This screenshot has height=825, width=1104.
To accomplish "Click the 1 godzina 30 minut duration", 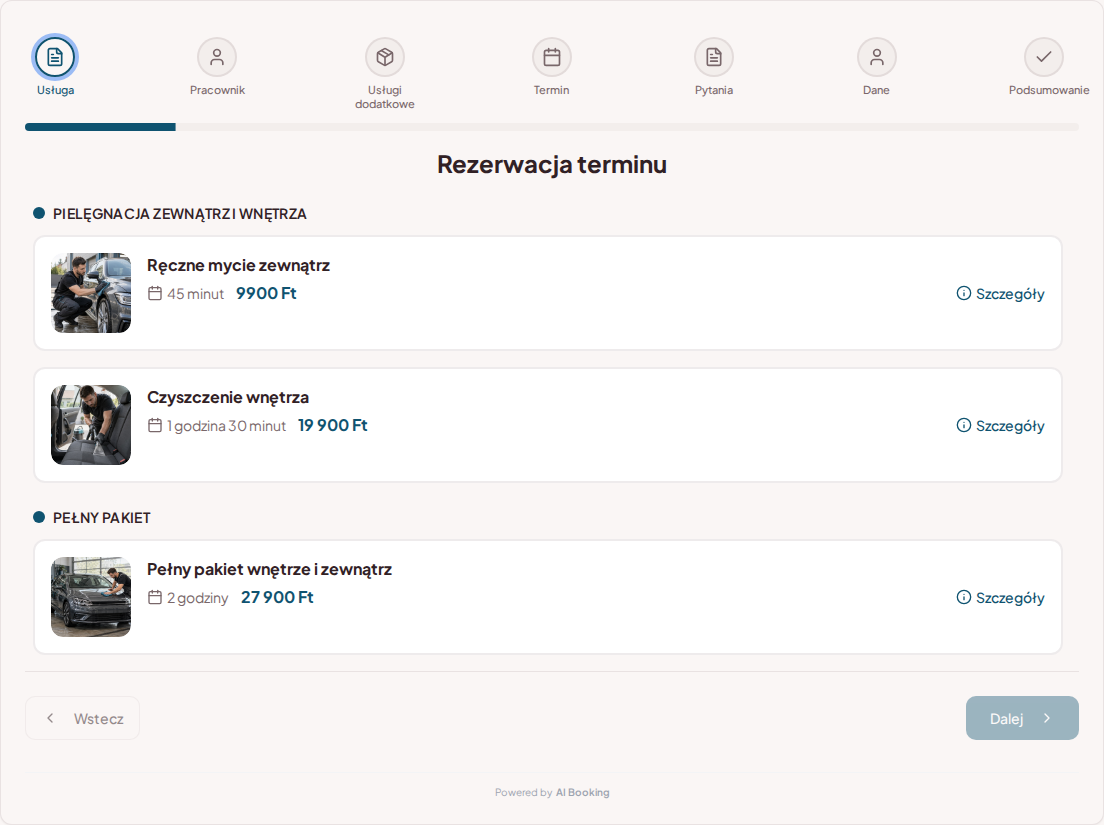I will [x=226, y=426].
